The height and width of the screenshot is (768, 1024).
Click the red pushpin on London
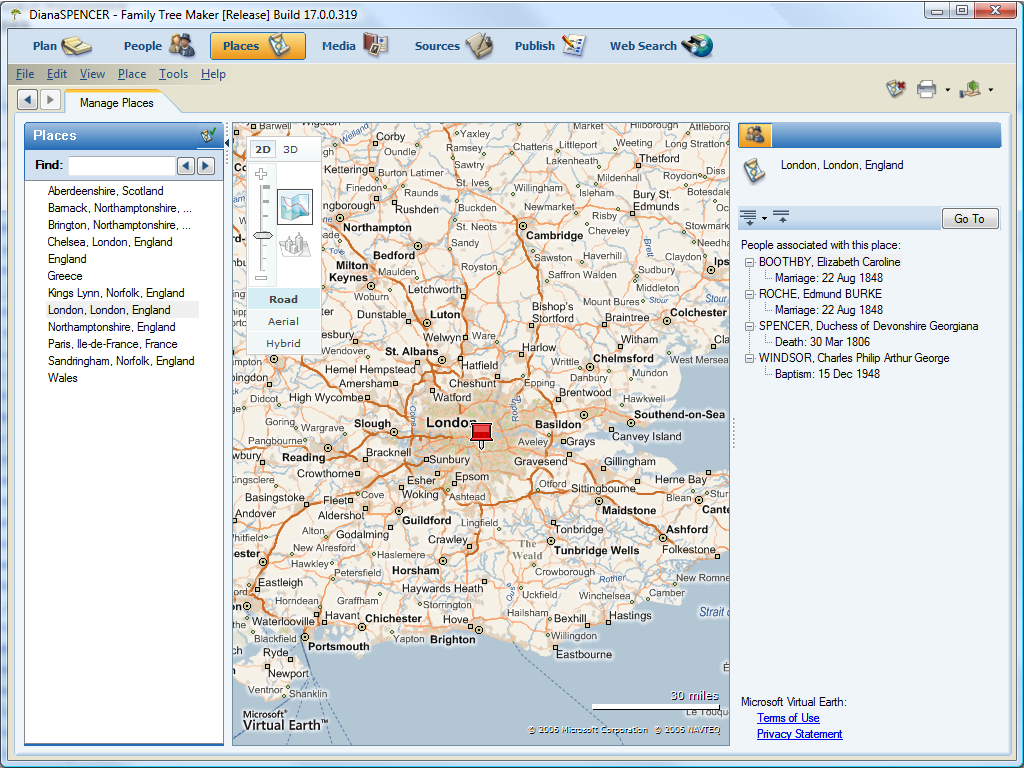pyautogui.click(x=481, y=433)
